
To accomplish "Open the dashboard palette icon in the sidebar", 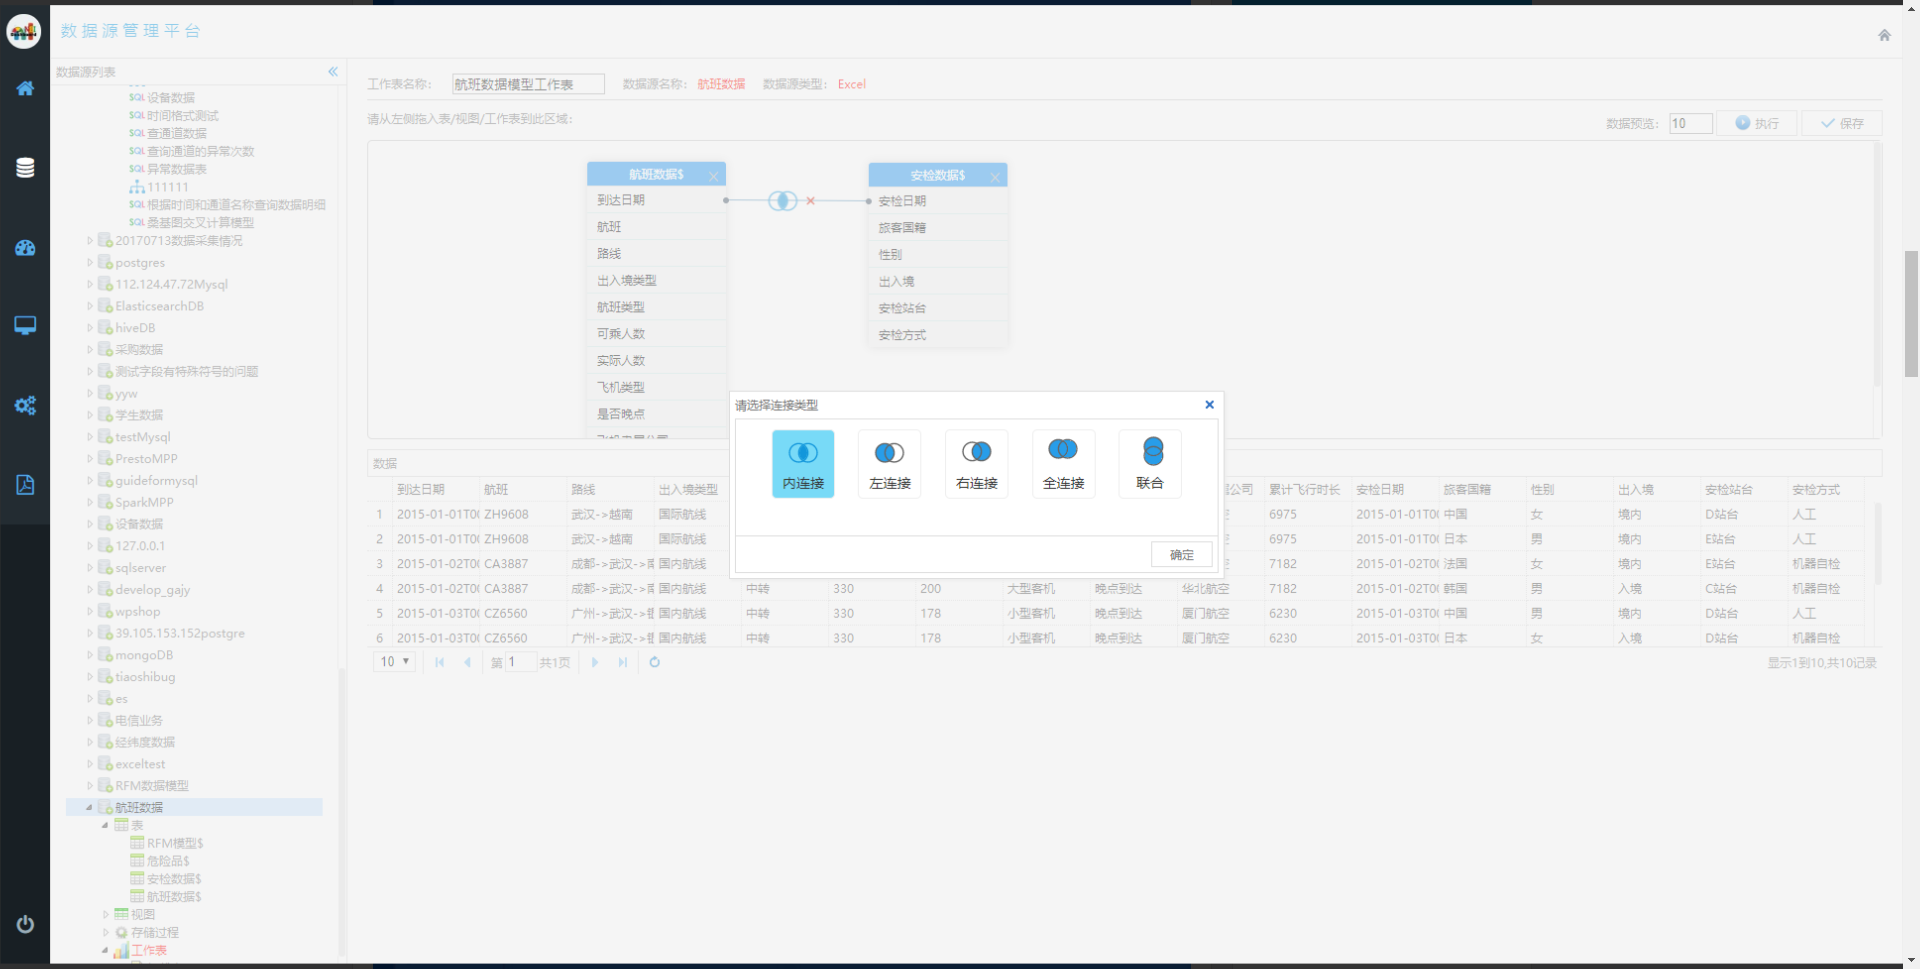I will tap(25, 247).
